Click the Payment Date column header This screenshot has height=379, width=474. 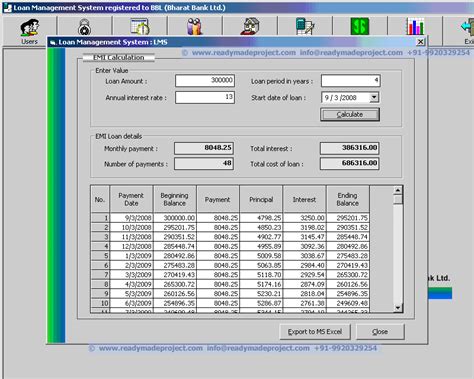coord(131,199)
